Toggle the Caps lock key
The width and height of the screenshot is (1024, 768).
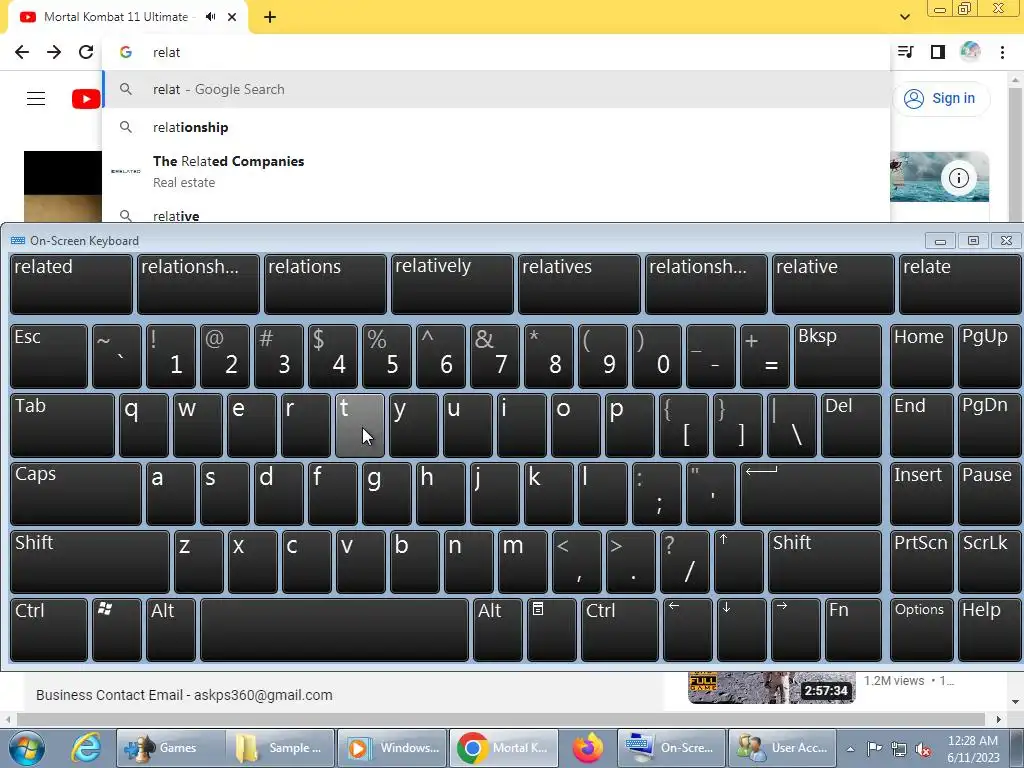tap(76, 494)
